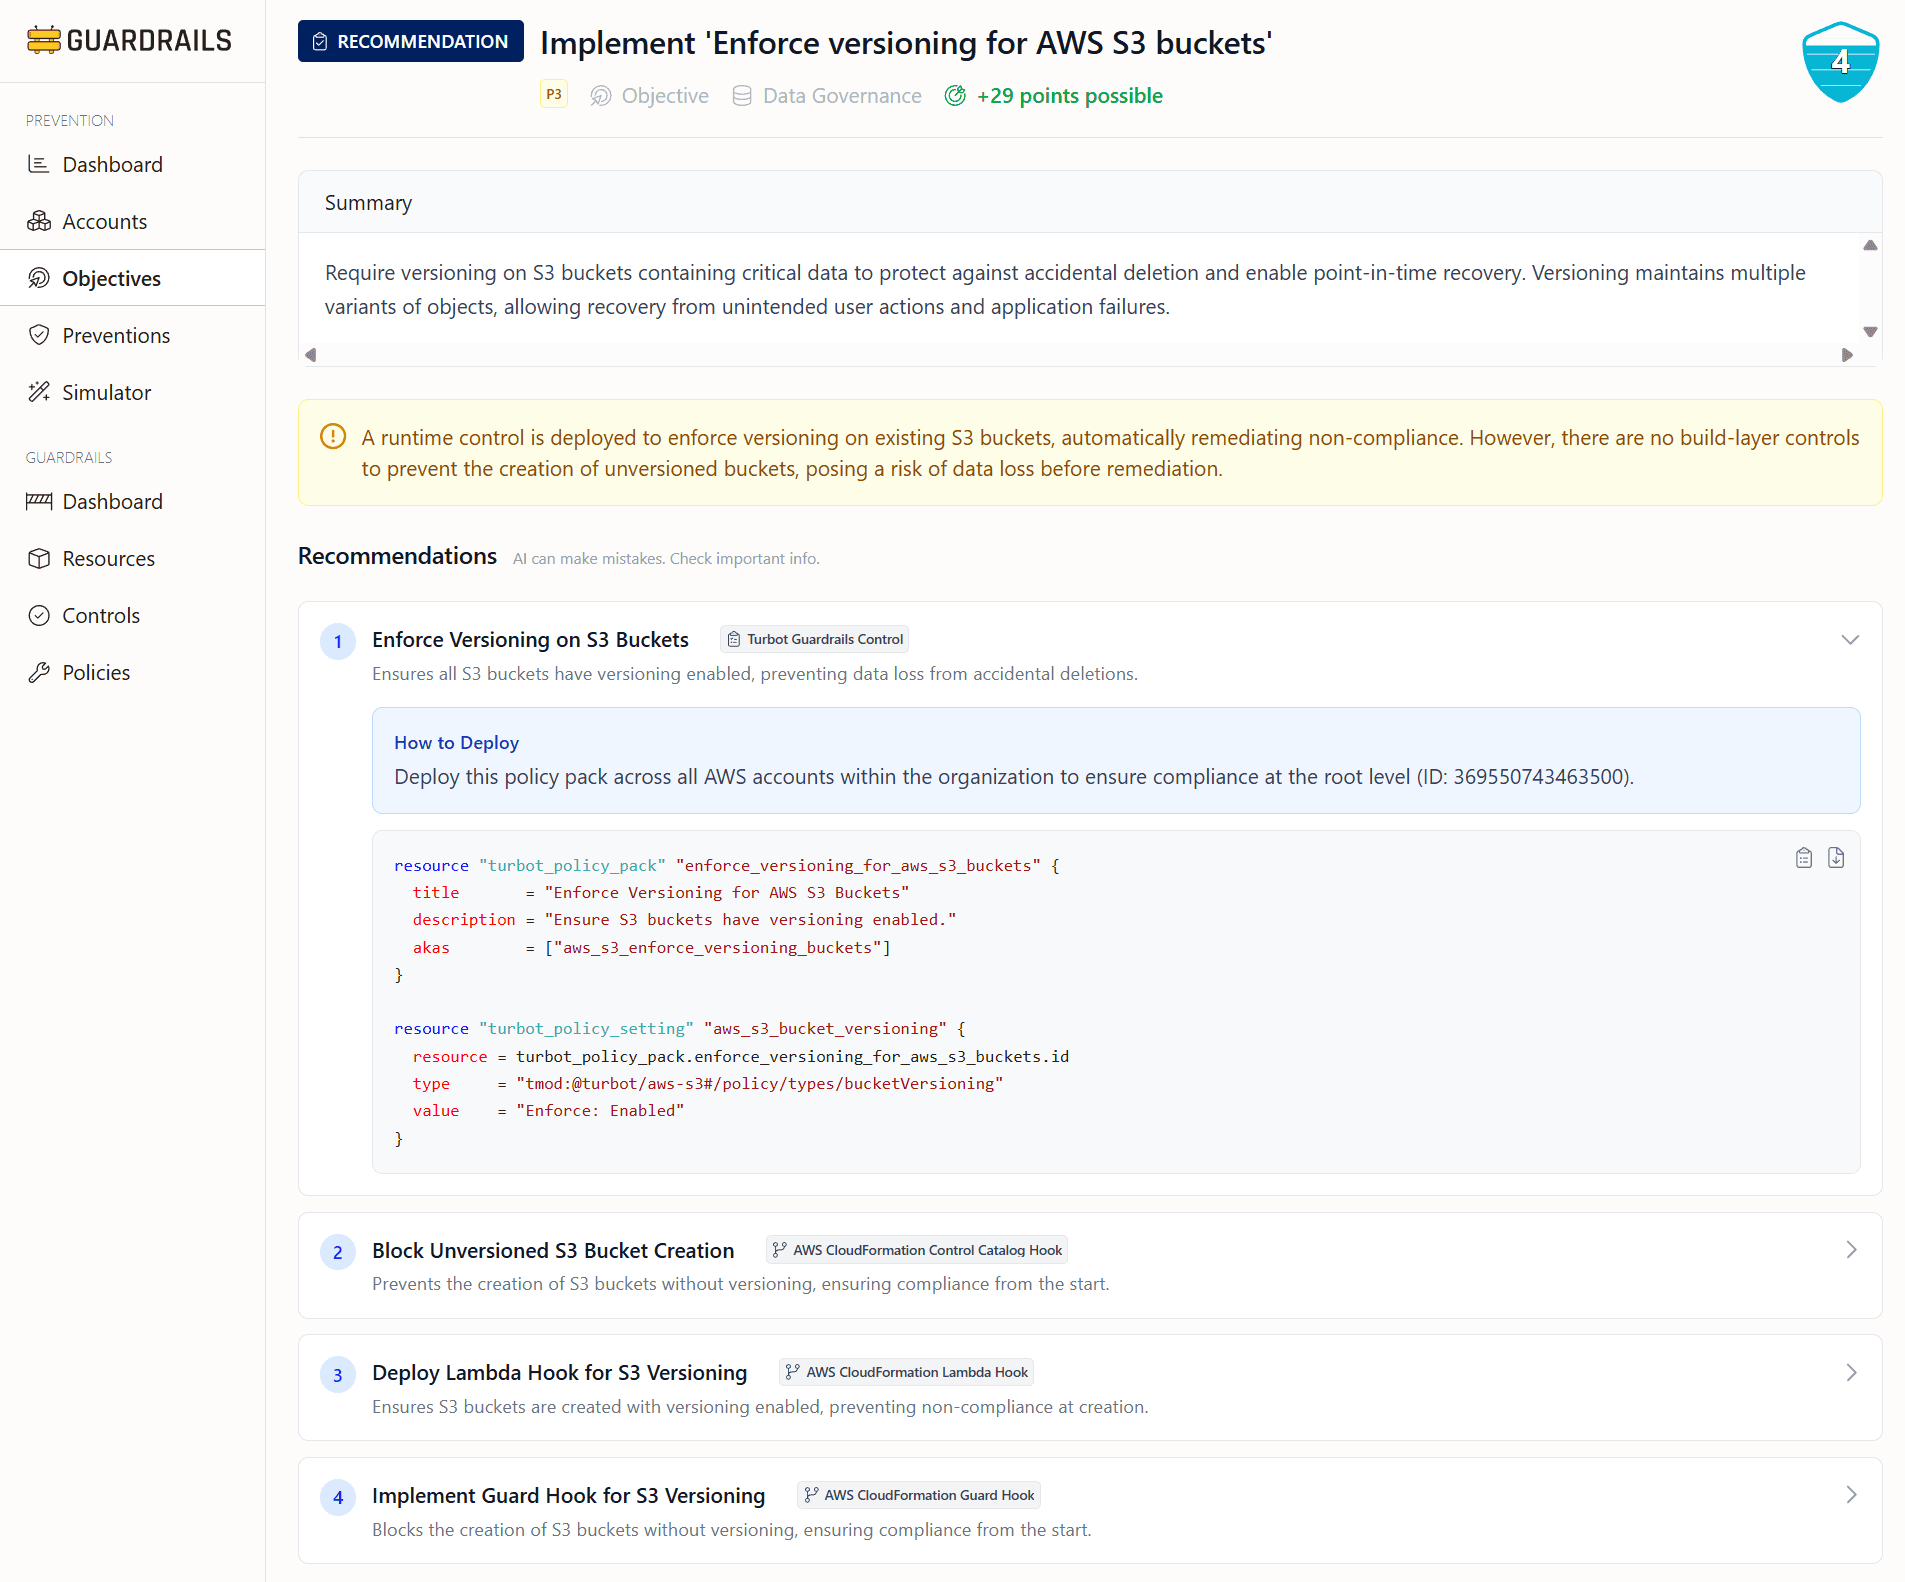Expand the Implement Guard Hook for S3 Versioning item

click(x=1851, y=1495)
